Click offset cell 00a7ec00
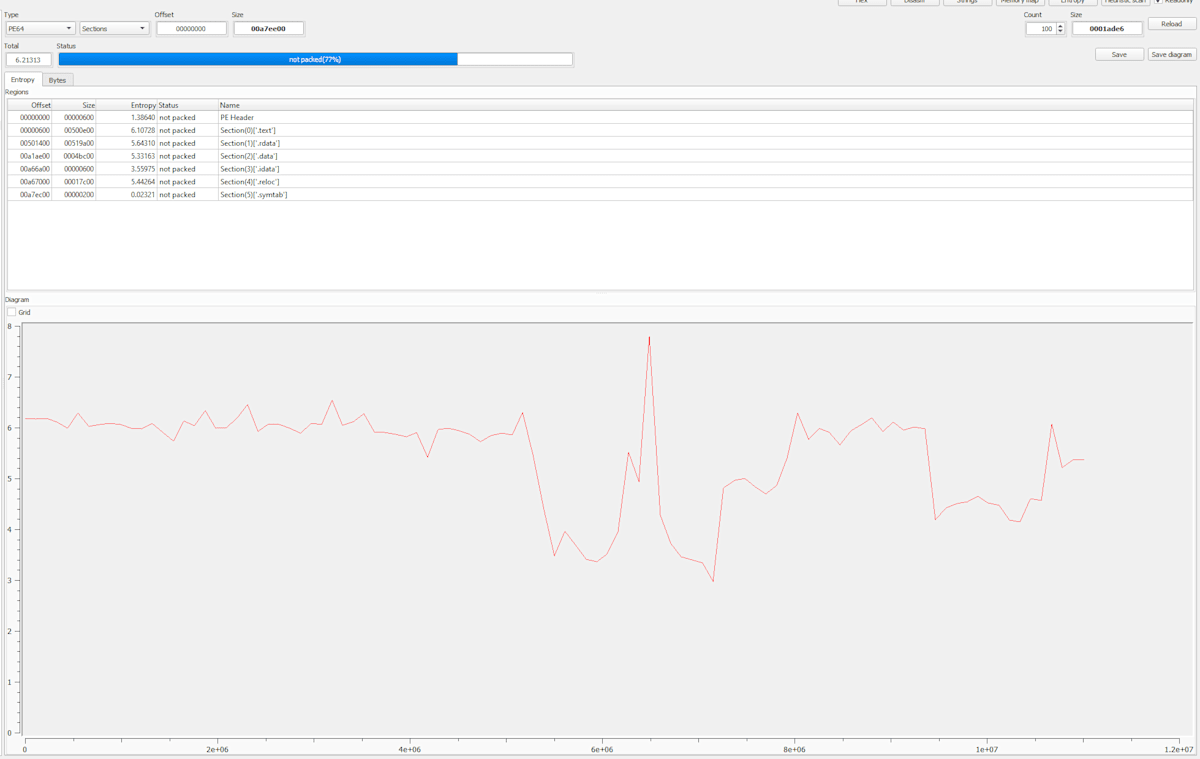This screenshot has height=759, width=1200. (35, 195)
